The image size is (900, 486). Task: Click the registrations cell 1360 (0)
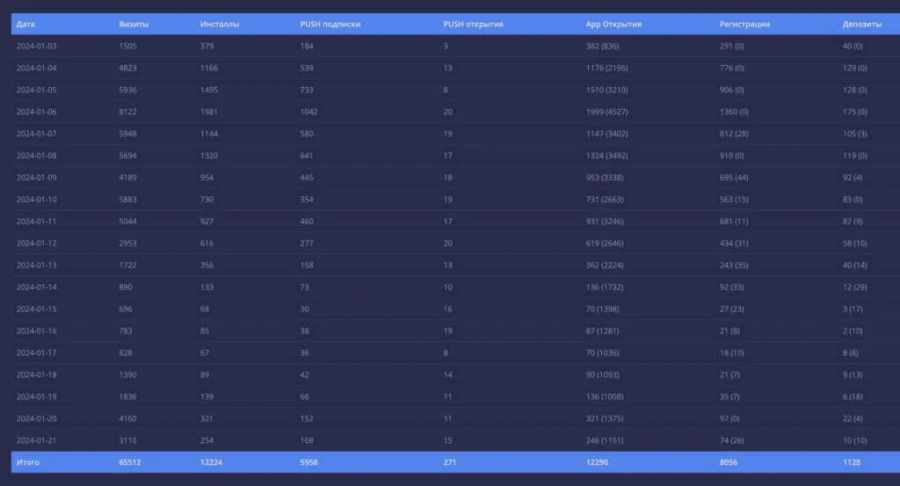(737, 112)
